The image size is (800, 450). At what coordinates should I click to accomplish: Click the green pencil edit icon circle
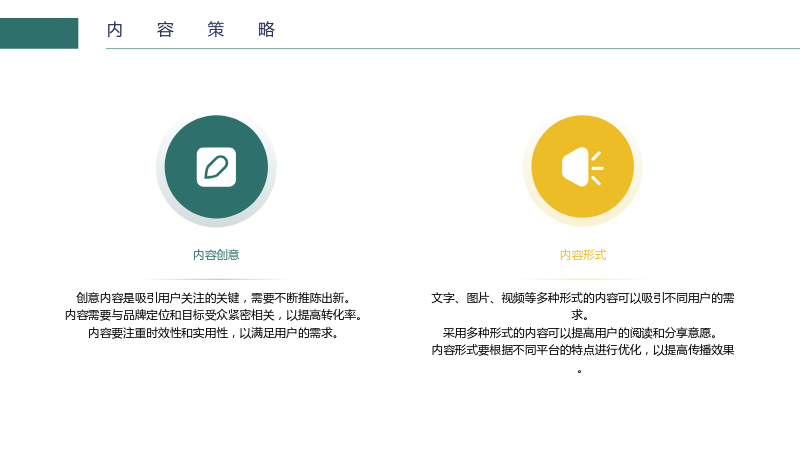(216, 167)
